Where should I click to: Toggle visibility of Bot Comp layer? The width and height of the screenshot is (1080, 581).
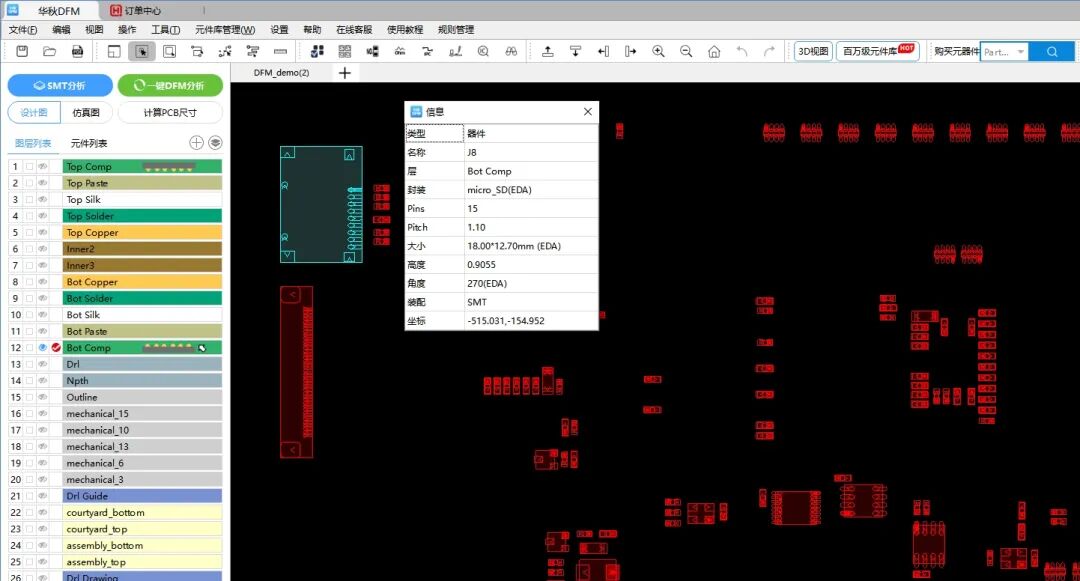[43, 348]
